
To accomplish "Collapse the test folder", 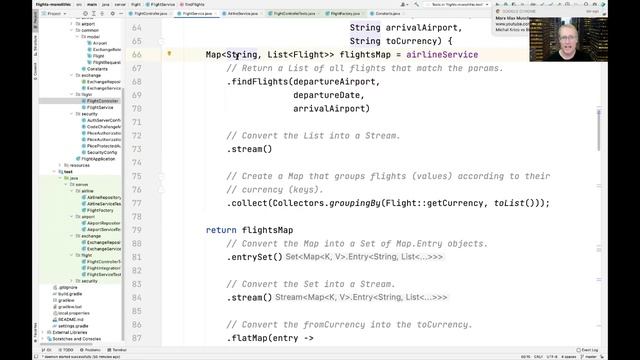I will (x=54, y=172).
